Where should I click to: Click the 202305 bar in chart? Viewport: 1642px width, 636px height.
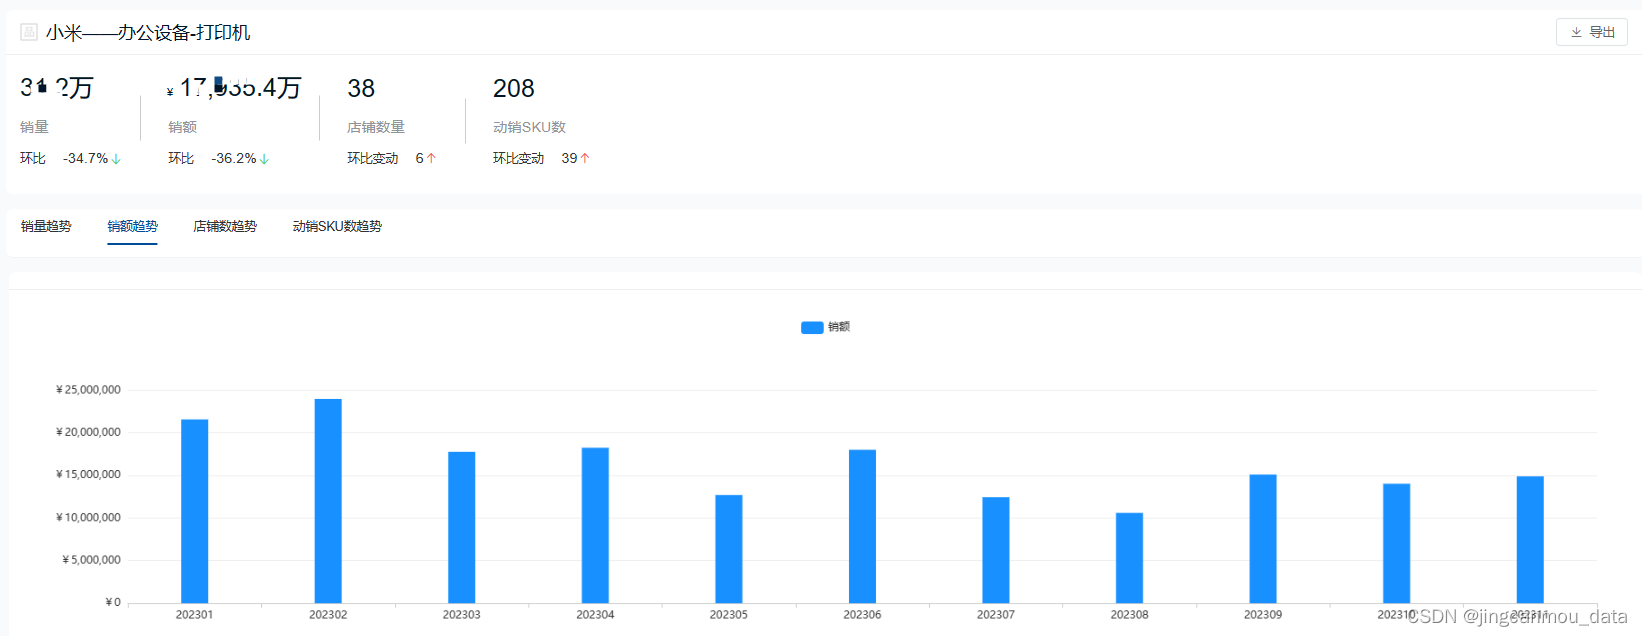(x=729, y=549)
